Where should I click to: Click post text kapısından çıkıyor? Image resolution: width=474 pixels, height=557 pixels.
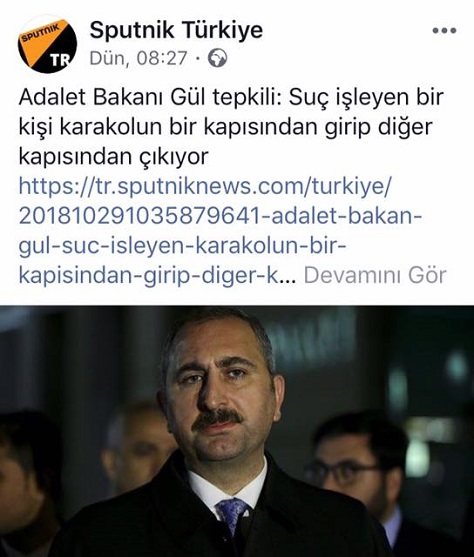[x=113, y=157]
